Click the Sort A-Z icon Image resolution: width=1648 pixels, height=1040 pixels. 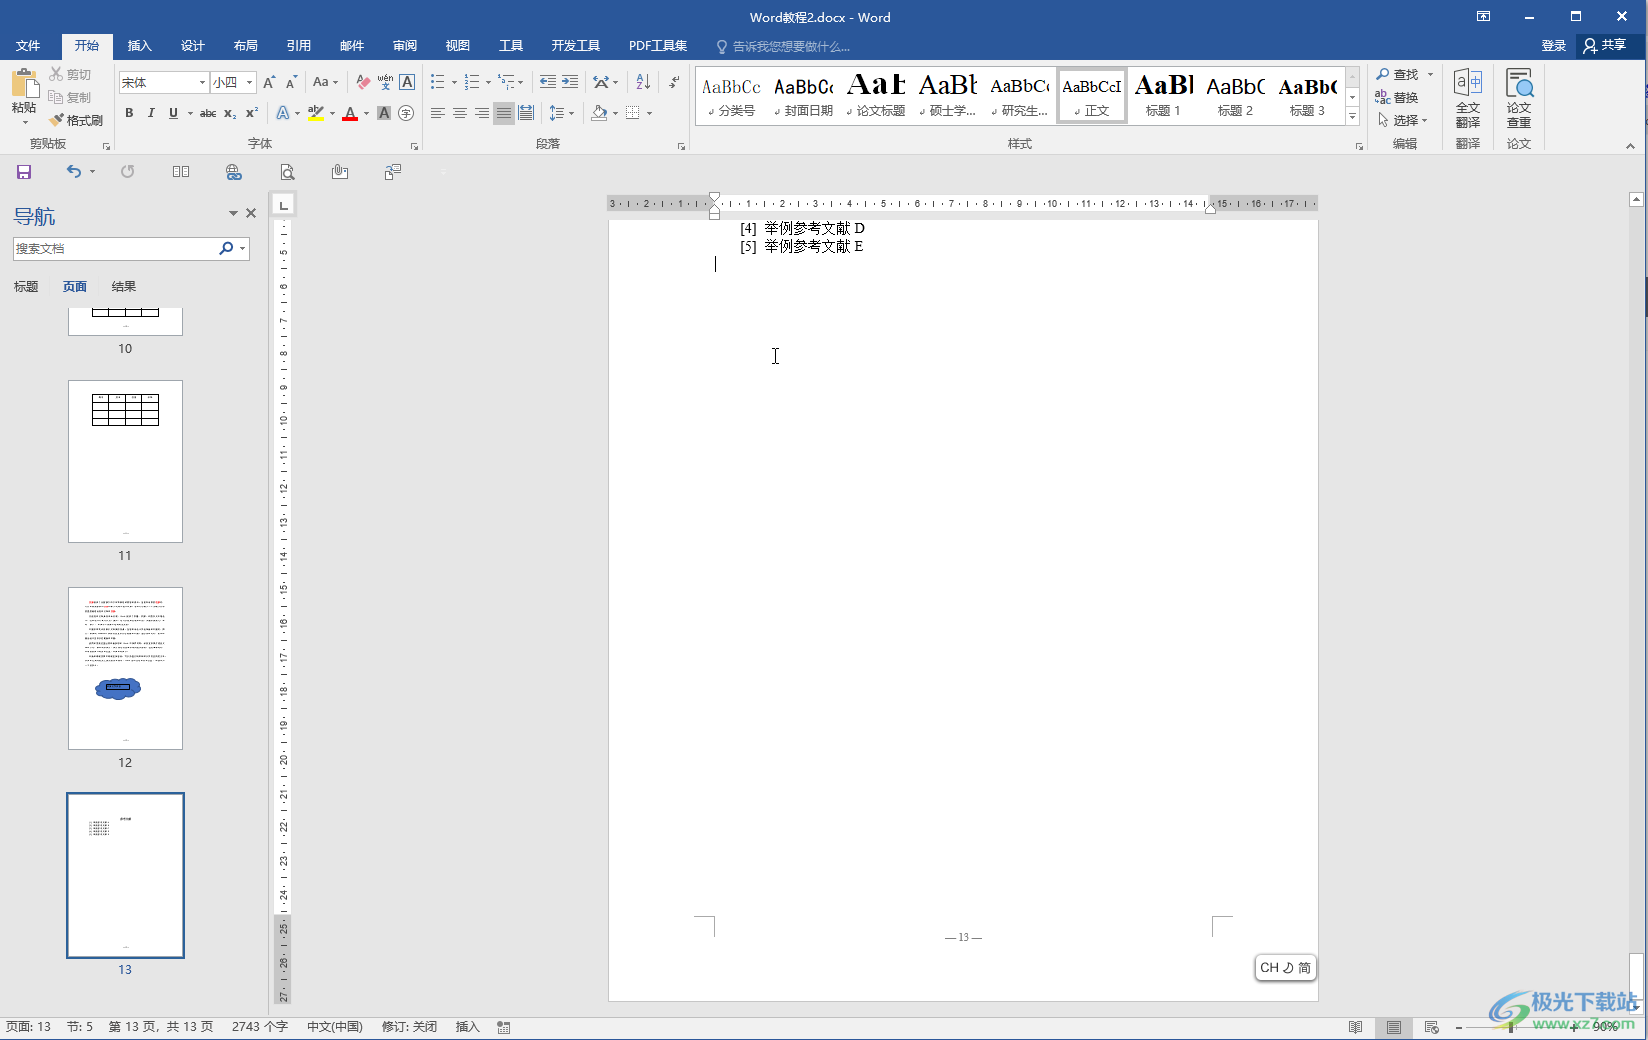[x=643, y=82]
